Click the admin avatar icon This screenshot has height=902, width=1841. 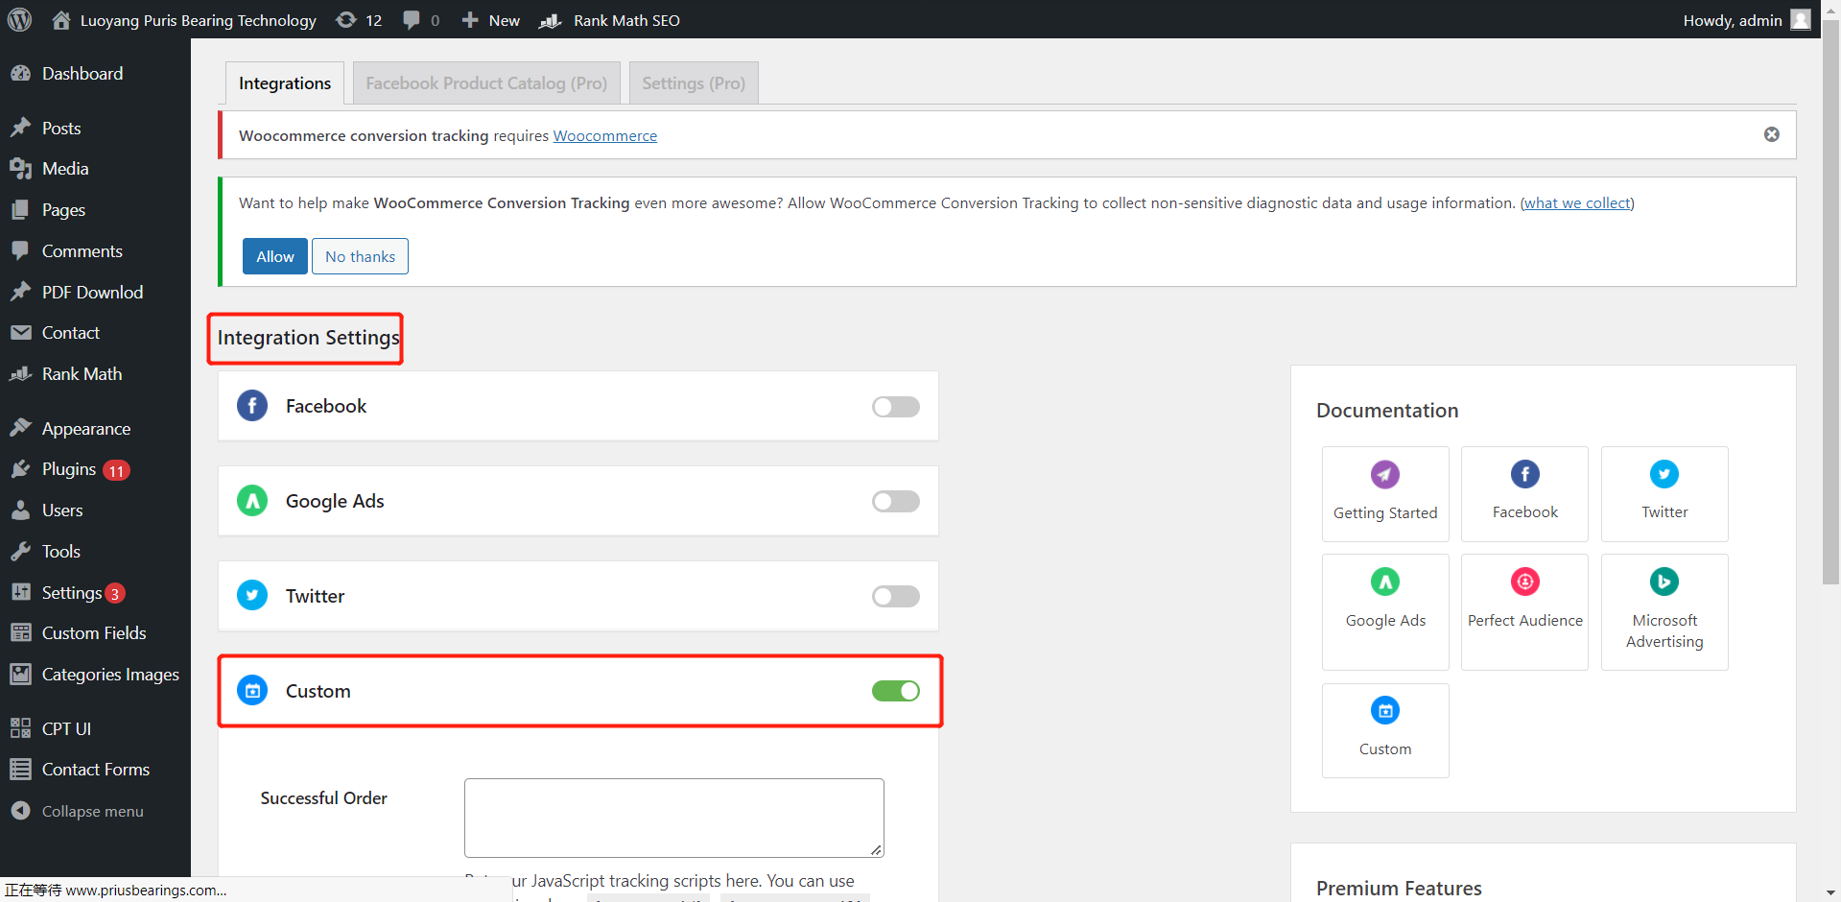(x=1800, y=20)
